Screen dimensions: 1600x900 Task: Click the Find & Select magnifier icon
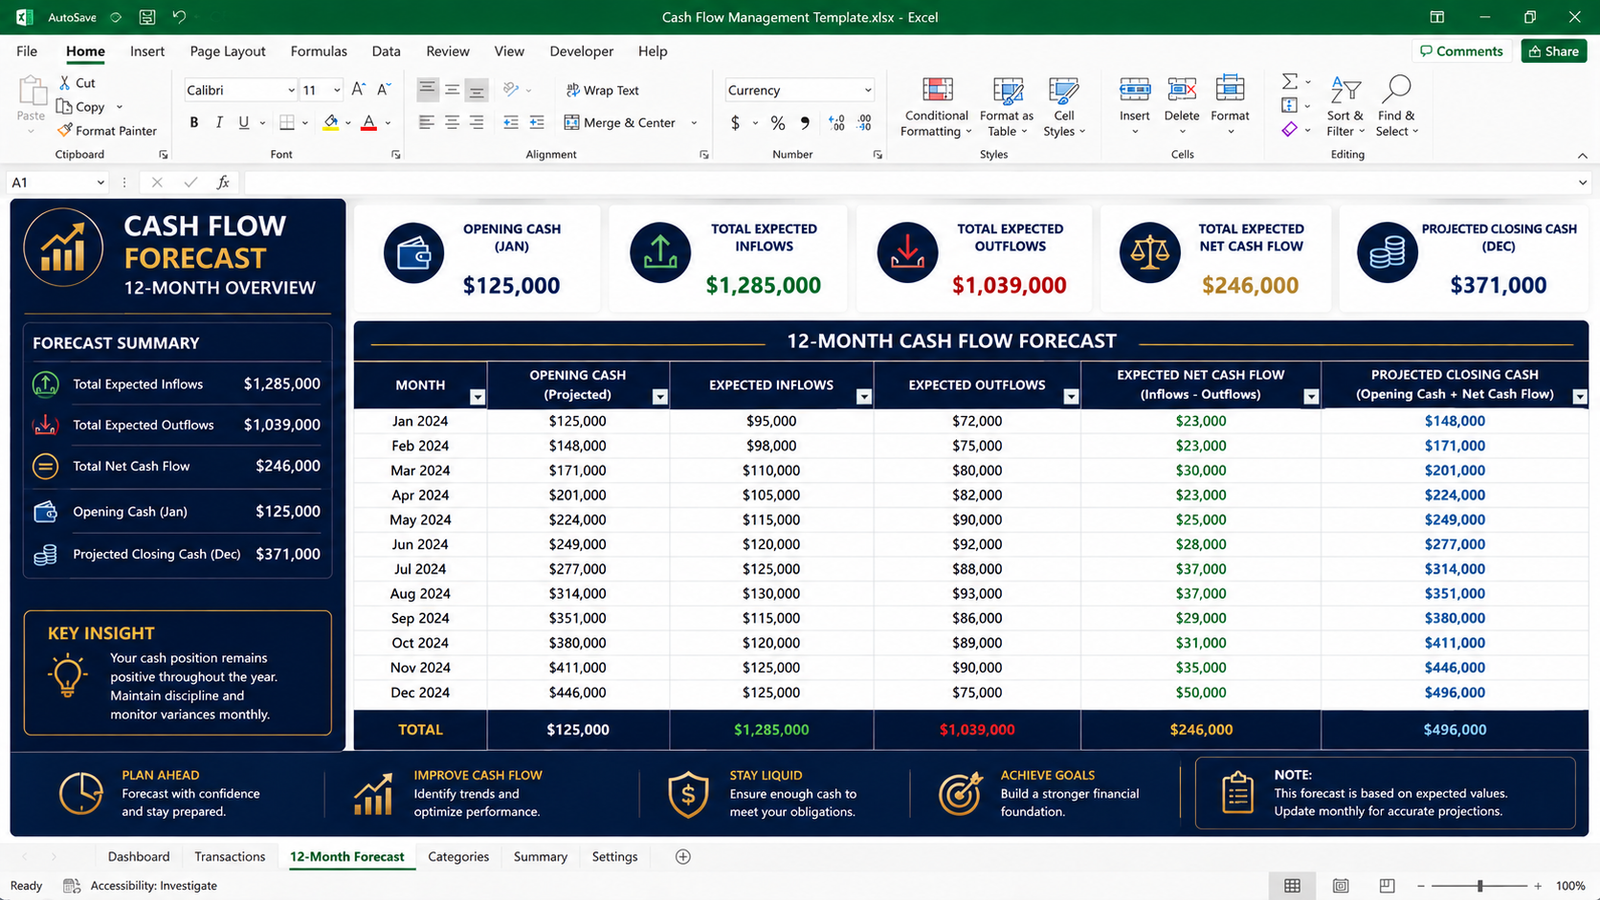(x=1396, y=90)
